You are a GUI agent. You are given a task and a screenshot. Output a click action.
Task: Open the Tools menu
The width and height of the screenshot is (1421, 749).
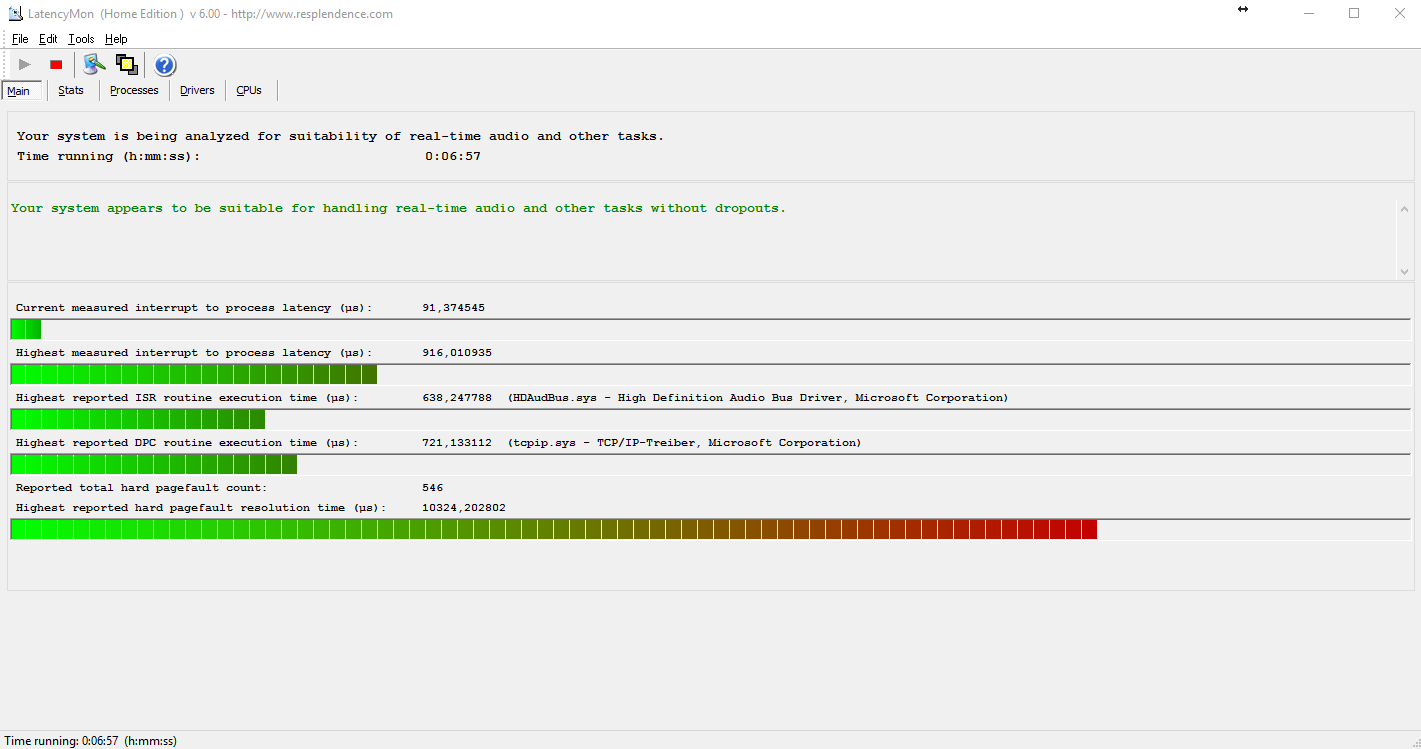[81, 39]
